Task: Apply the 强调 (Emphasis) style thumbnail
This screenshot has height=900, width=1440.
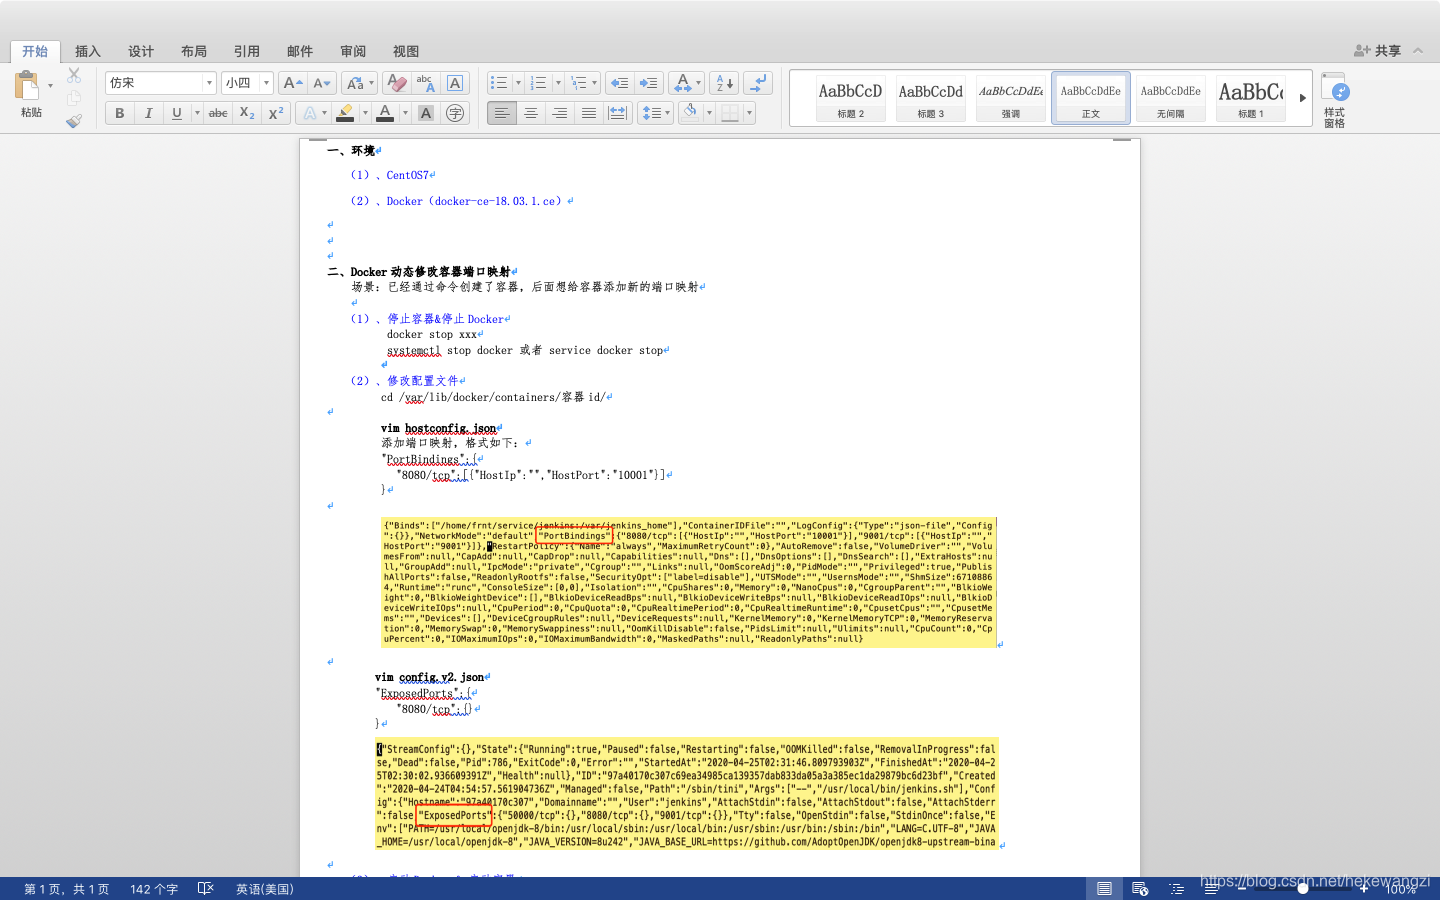Action: tap(1011, 98)
